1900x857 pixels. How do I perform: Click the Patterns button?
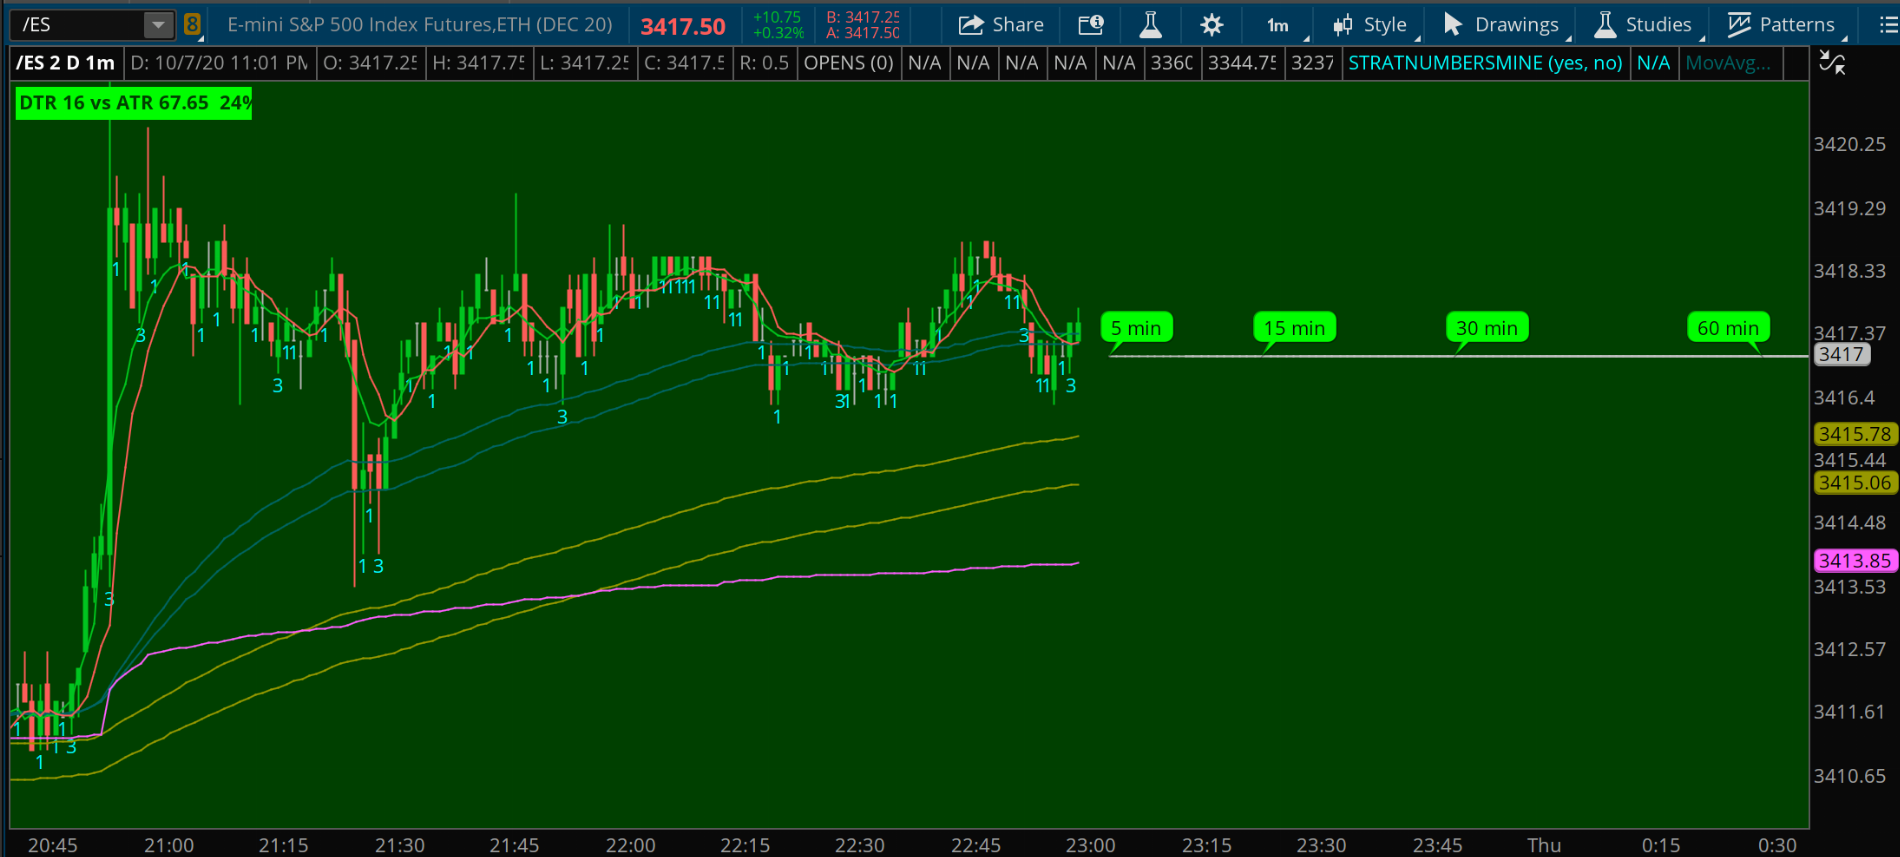pyautogui.click(x=1781, y=25)
